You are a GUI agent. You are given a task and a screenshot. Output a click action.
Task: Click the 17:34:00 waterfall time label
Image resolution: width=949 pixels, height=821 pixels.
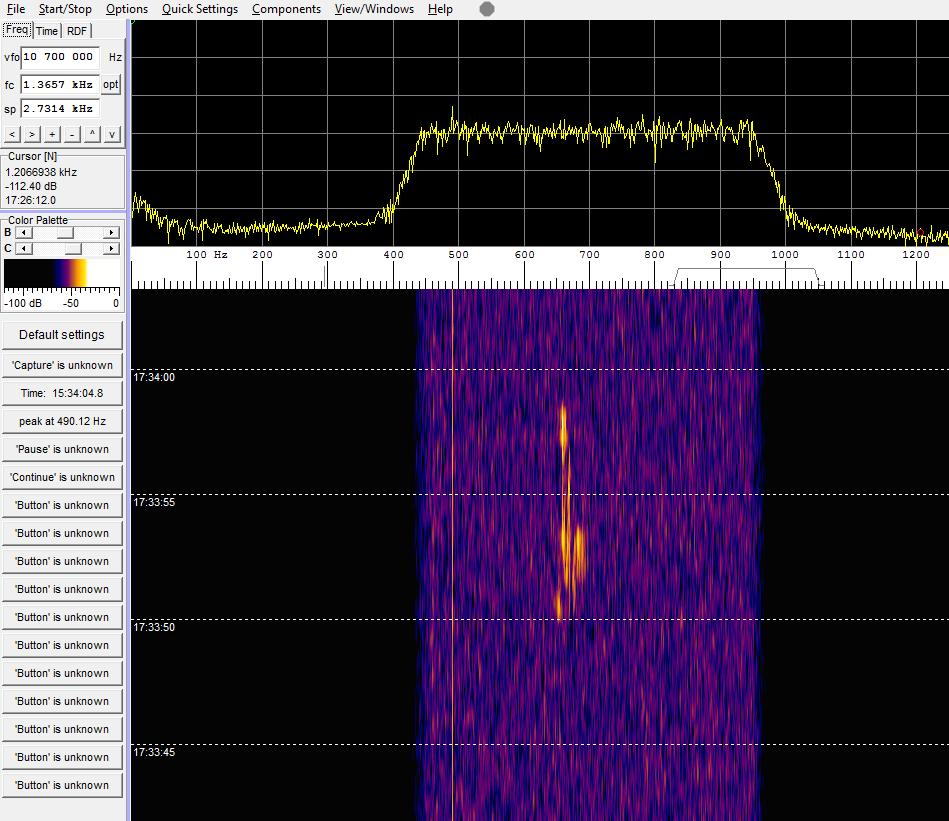tap(154, 378)
